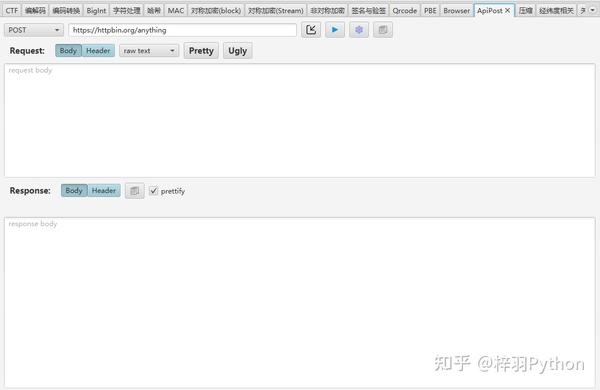Open the 压缩 tab
600x390 pixels.
[526, 11]
